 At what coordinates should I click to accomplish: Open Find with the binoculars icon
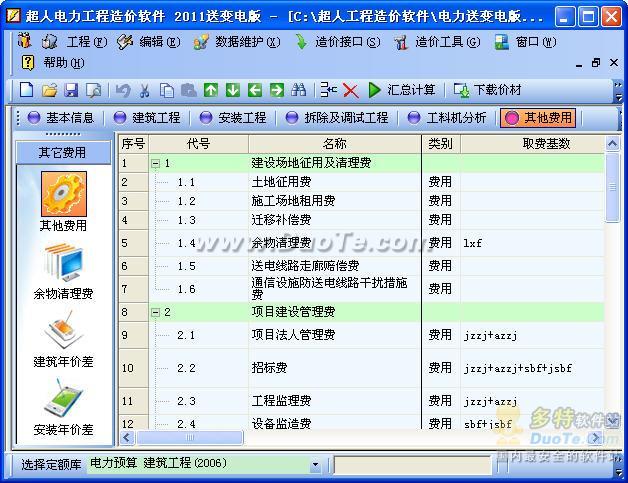[x=299, y=90]
